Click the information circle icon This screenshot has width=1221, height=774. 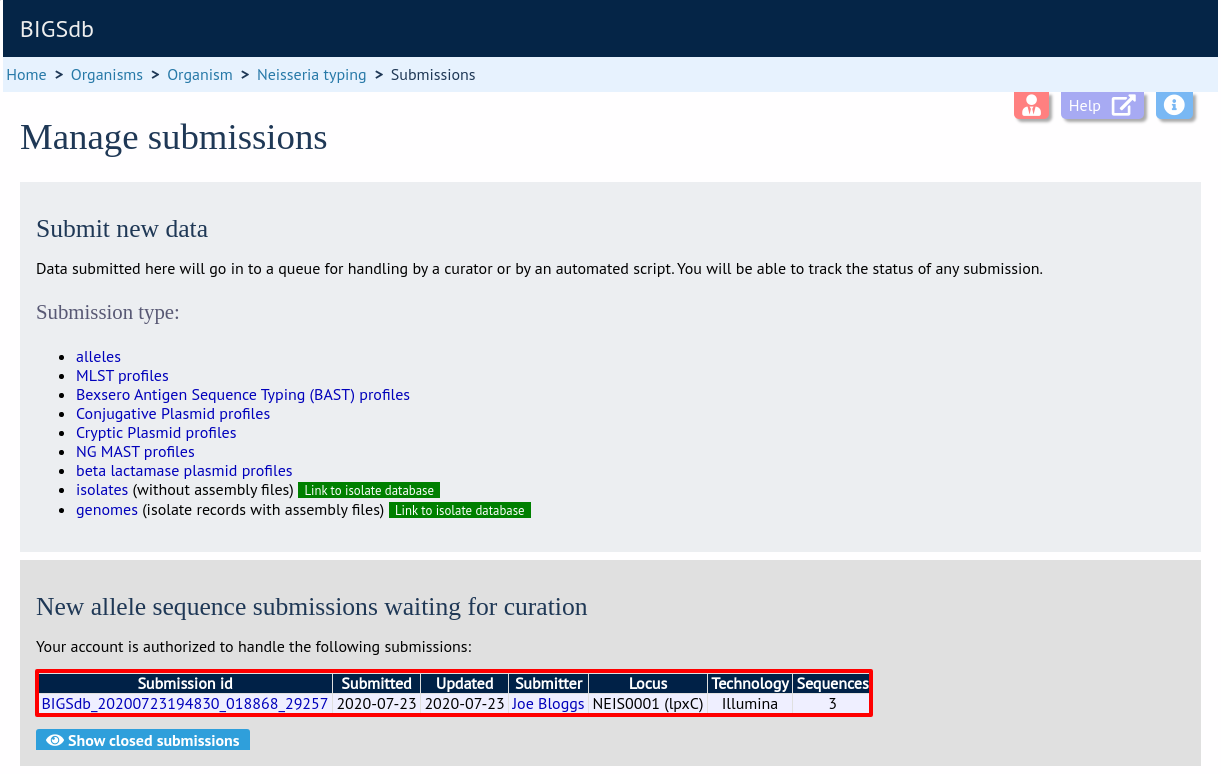click(1175, 105)
